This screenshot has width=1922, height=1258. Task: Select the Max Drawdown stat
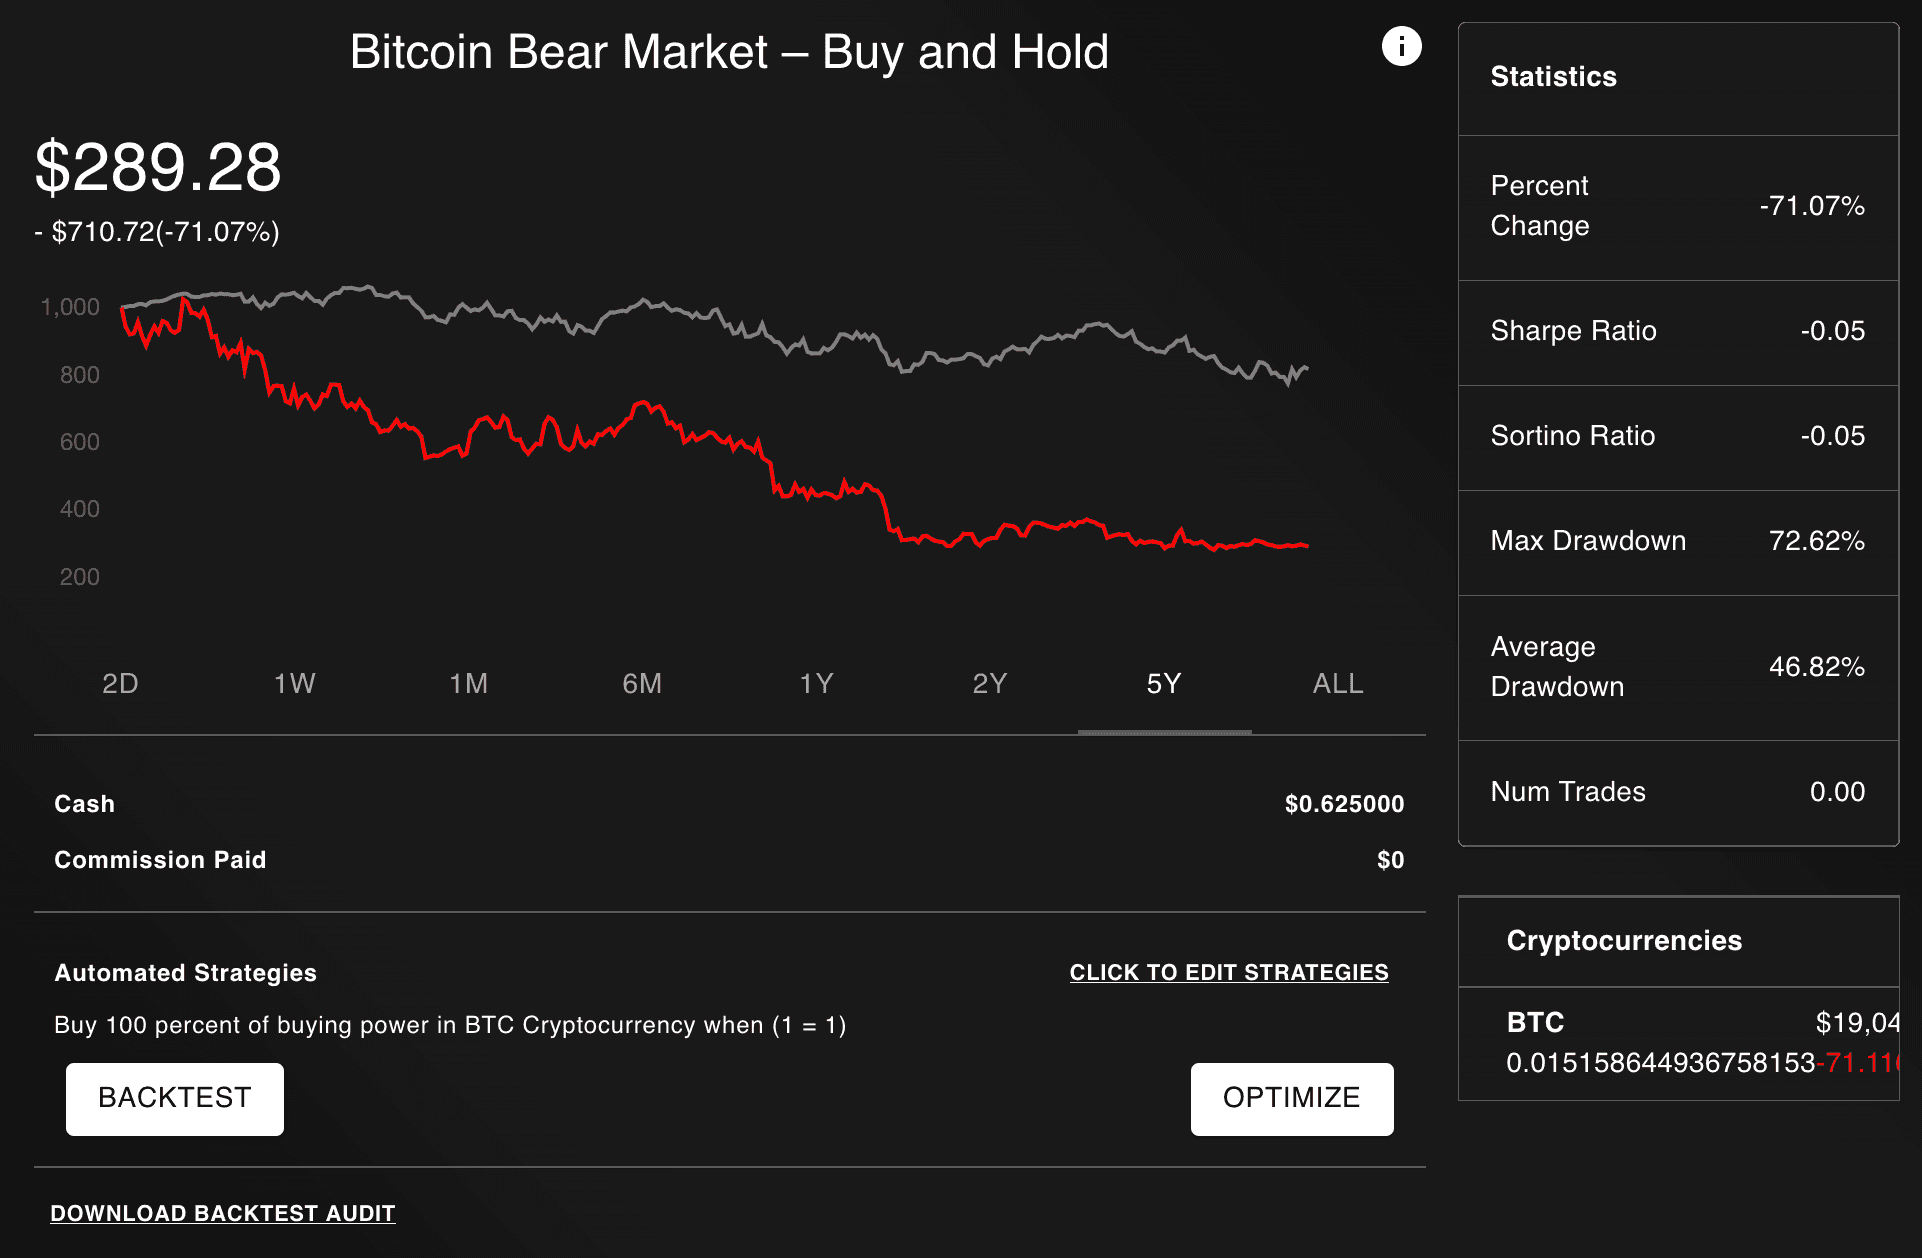(x=1677, y=541)
